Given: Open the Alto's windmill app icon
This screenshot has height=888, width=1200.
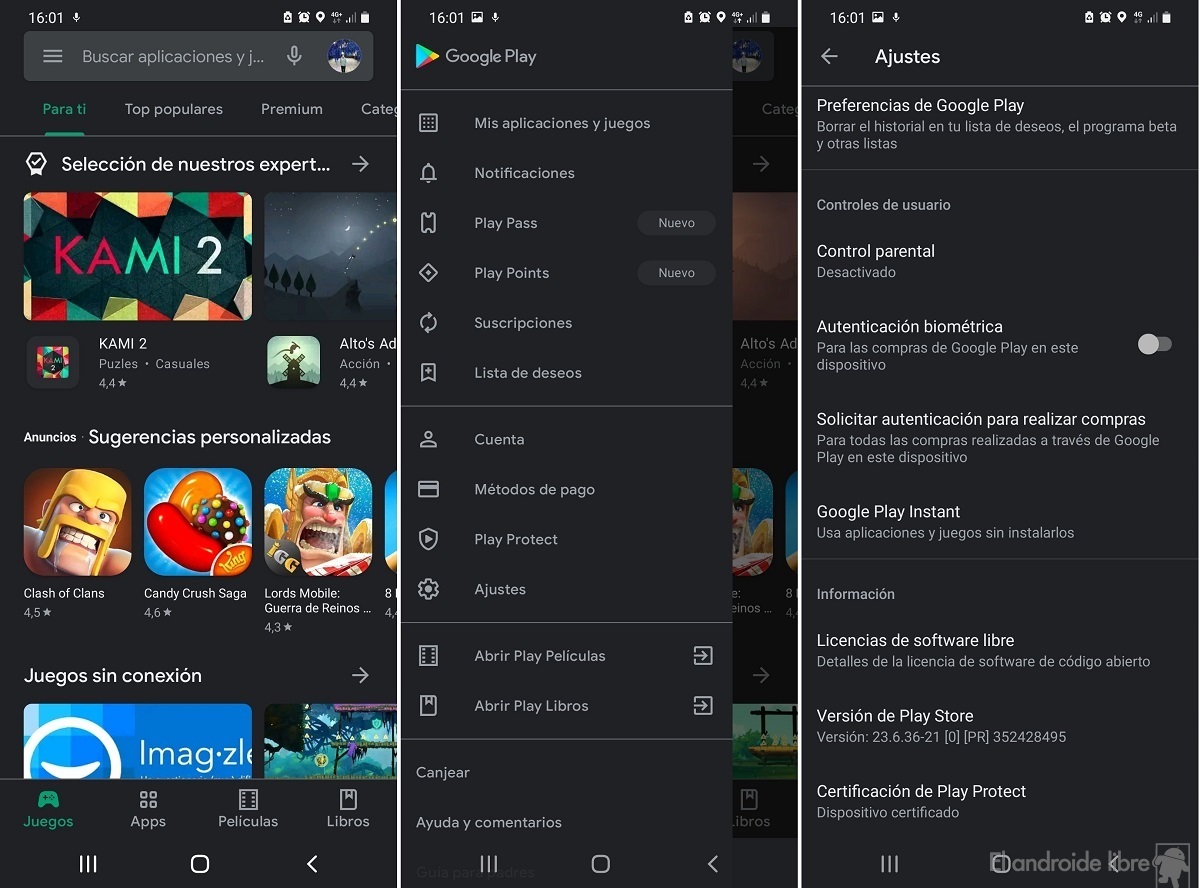Looking at the screenshot, I should (x=294, y=362).
